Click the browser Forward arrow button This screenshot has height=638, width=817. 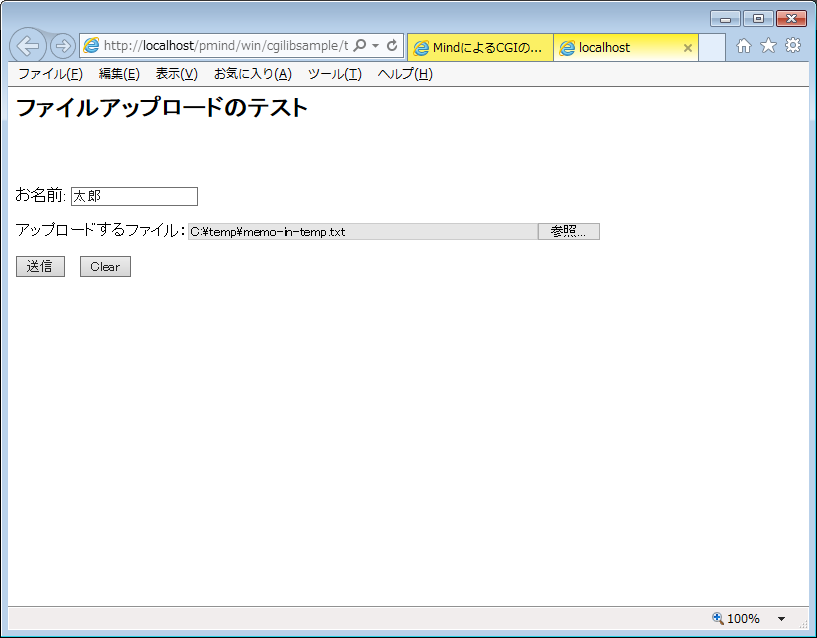point(63,46)
